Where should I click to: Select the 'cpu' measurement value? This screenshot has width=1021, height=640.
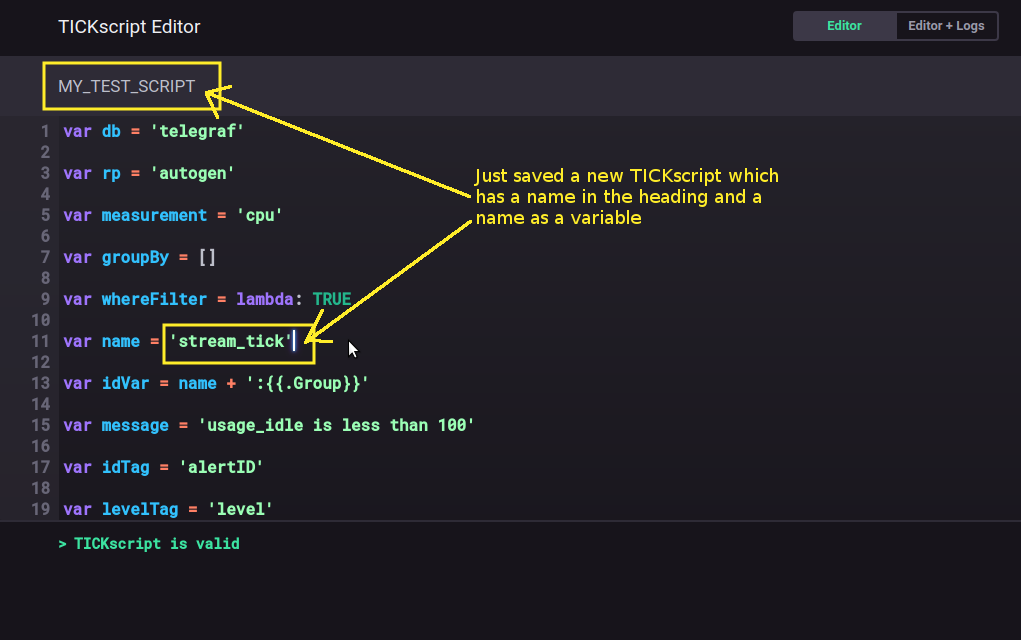click(x=259, y=215)
